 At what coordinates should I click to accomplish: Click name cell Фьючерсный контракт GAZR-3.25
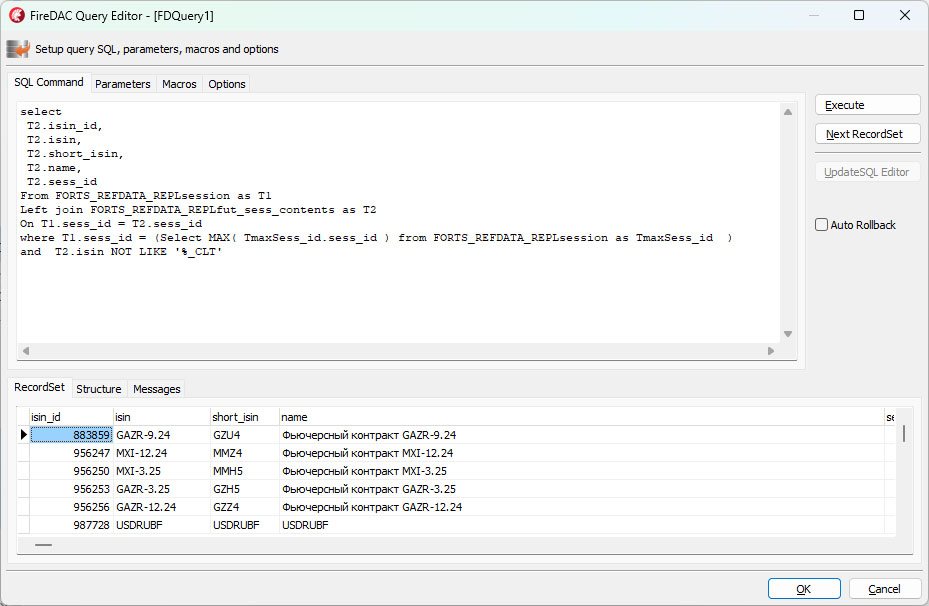[x=581, y=489]
